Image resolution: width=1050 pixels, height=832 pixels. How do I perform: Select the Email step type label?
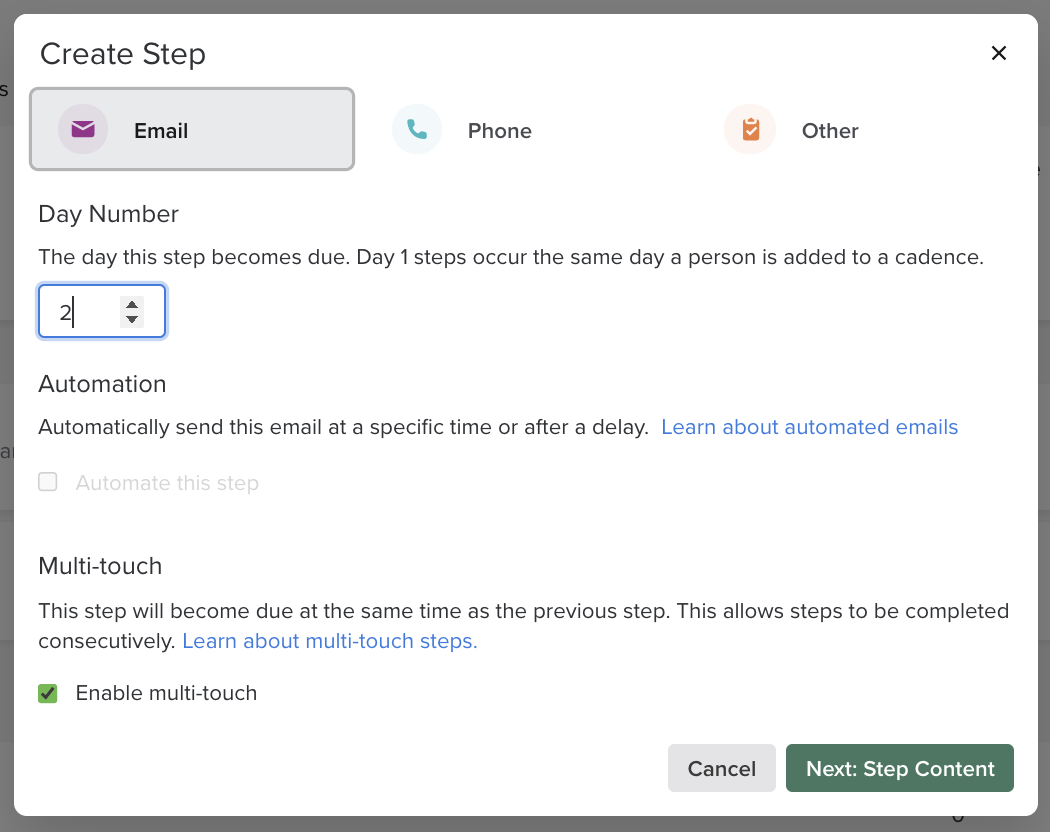(161, 131)
